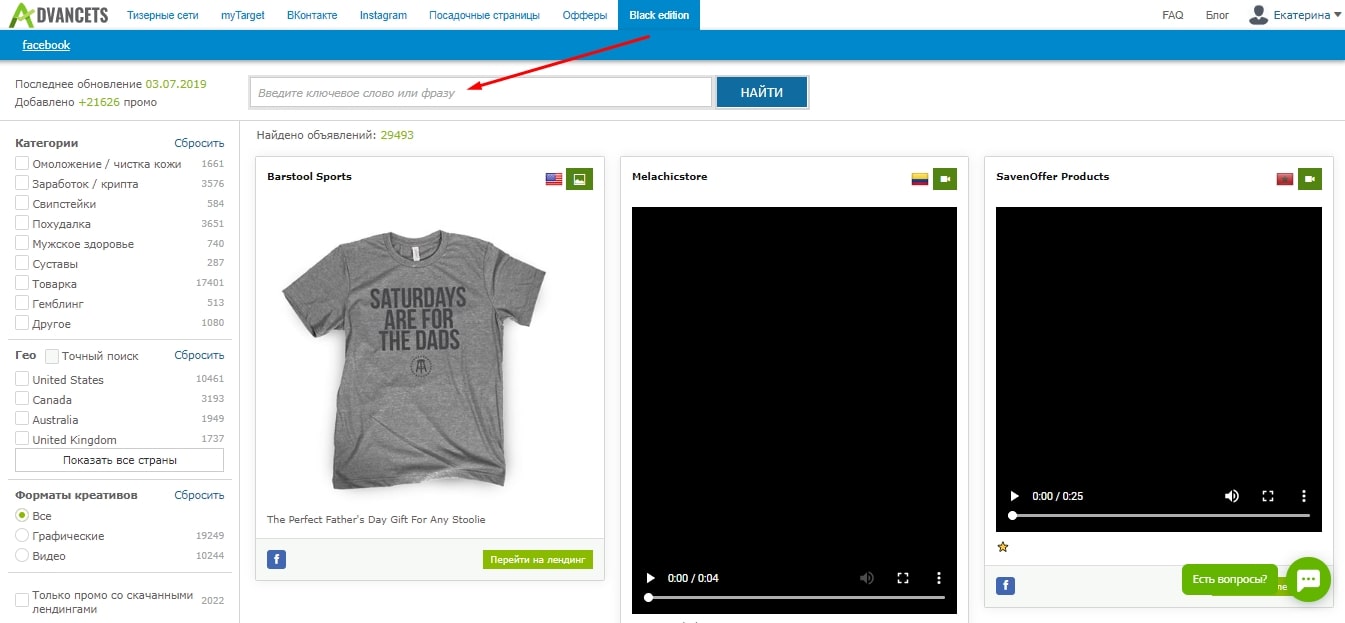Open the ВКонтакте tab
This screenshot has height=623, width=1345.
312,15
